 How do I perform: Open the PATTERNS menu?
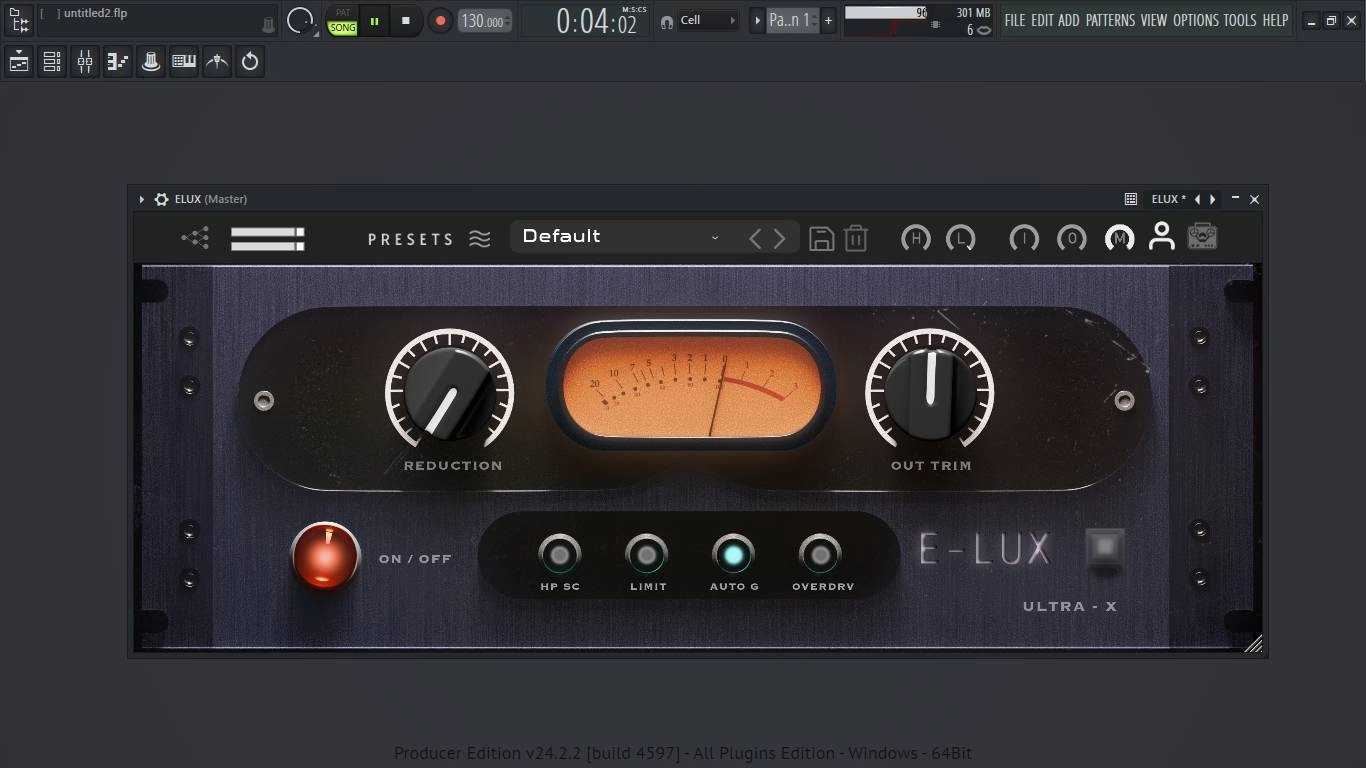[1110, 20]
